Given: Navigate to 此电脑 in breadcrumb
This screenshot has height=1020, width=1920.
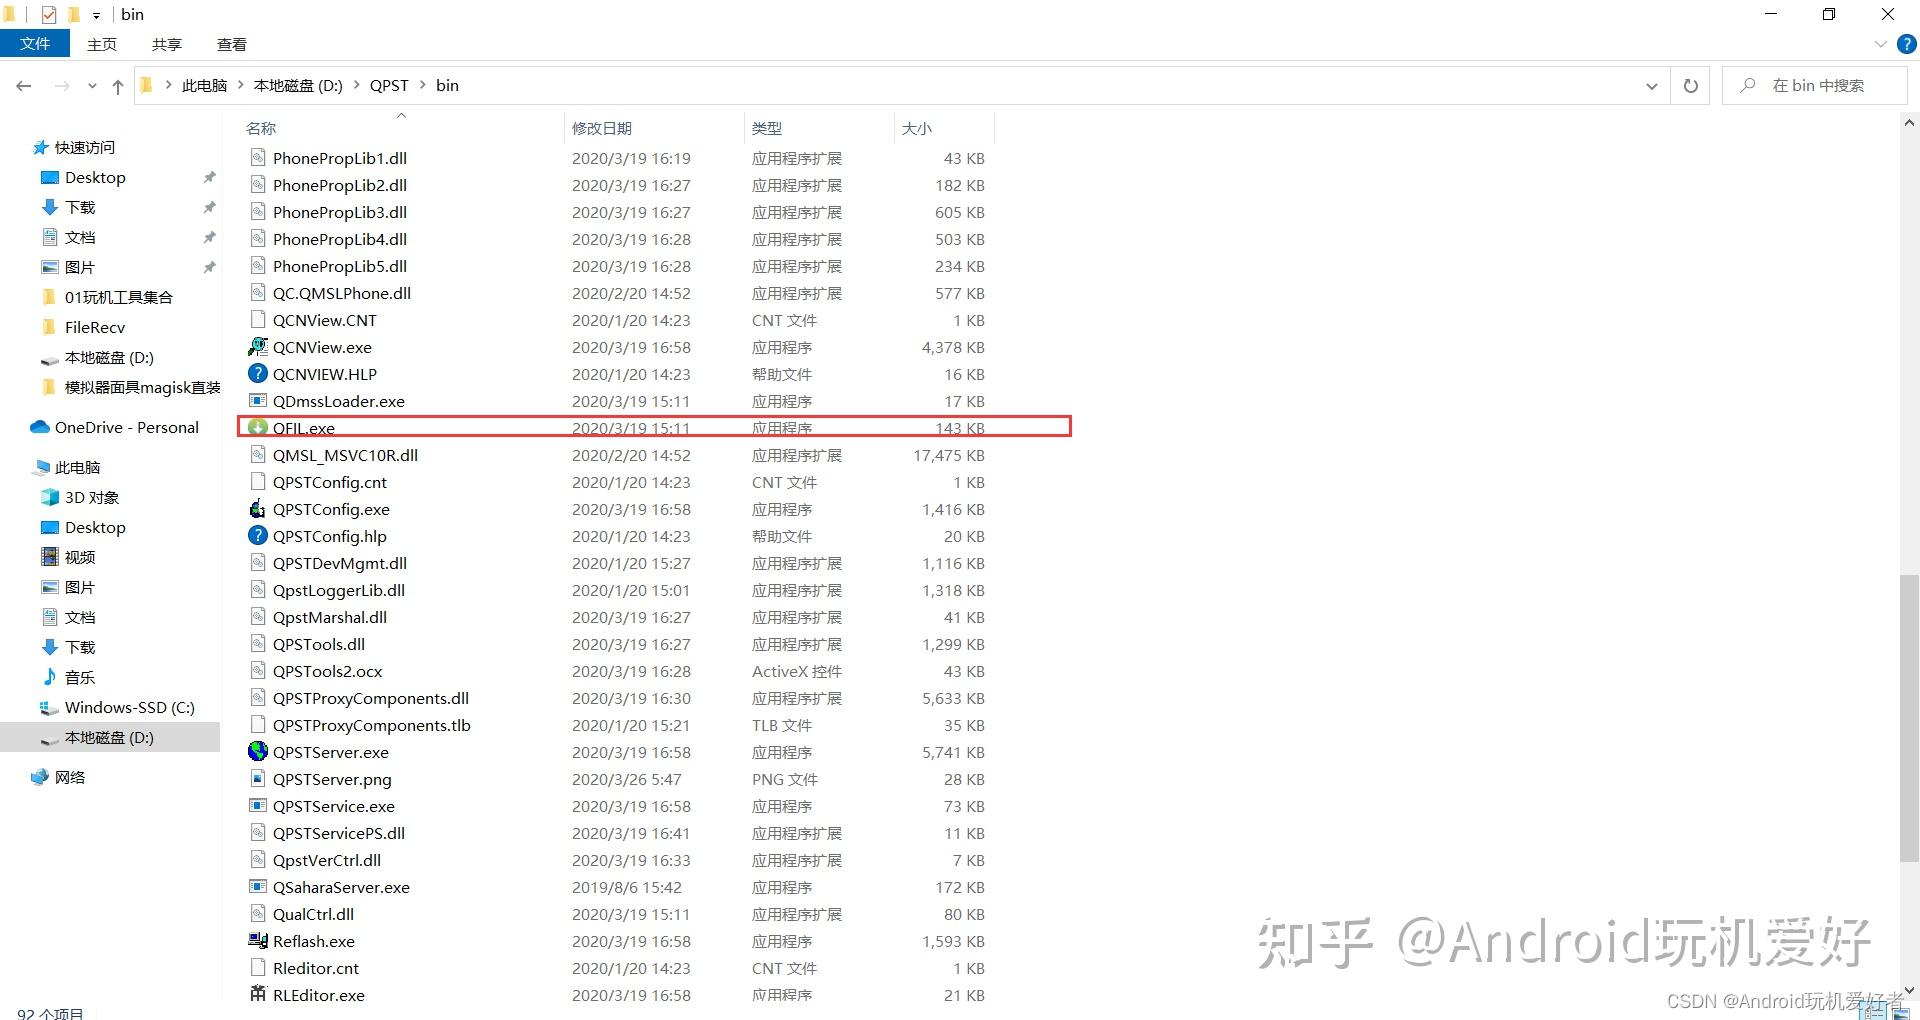Looking at the screenshot, I should (204, 86).
